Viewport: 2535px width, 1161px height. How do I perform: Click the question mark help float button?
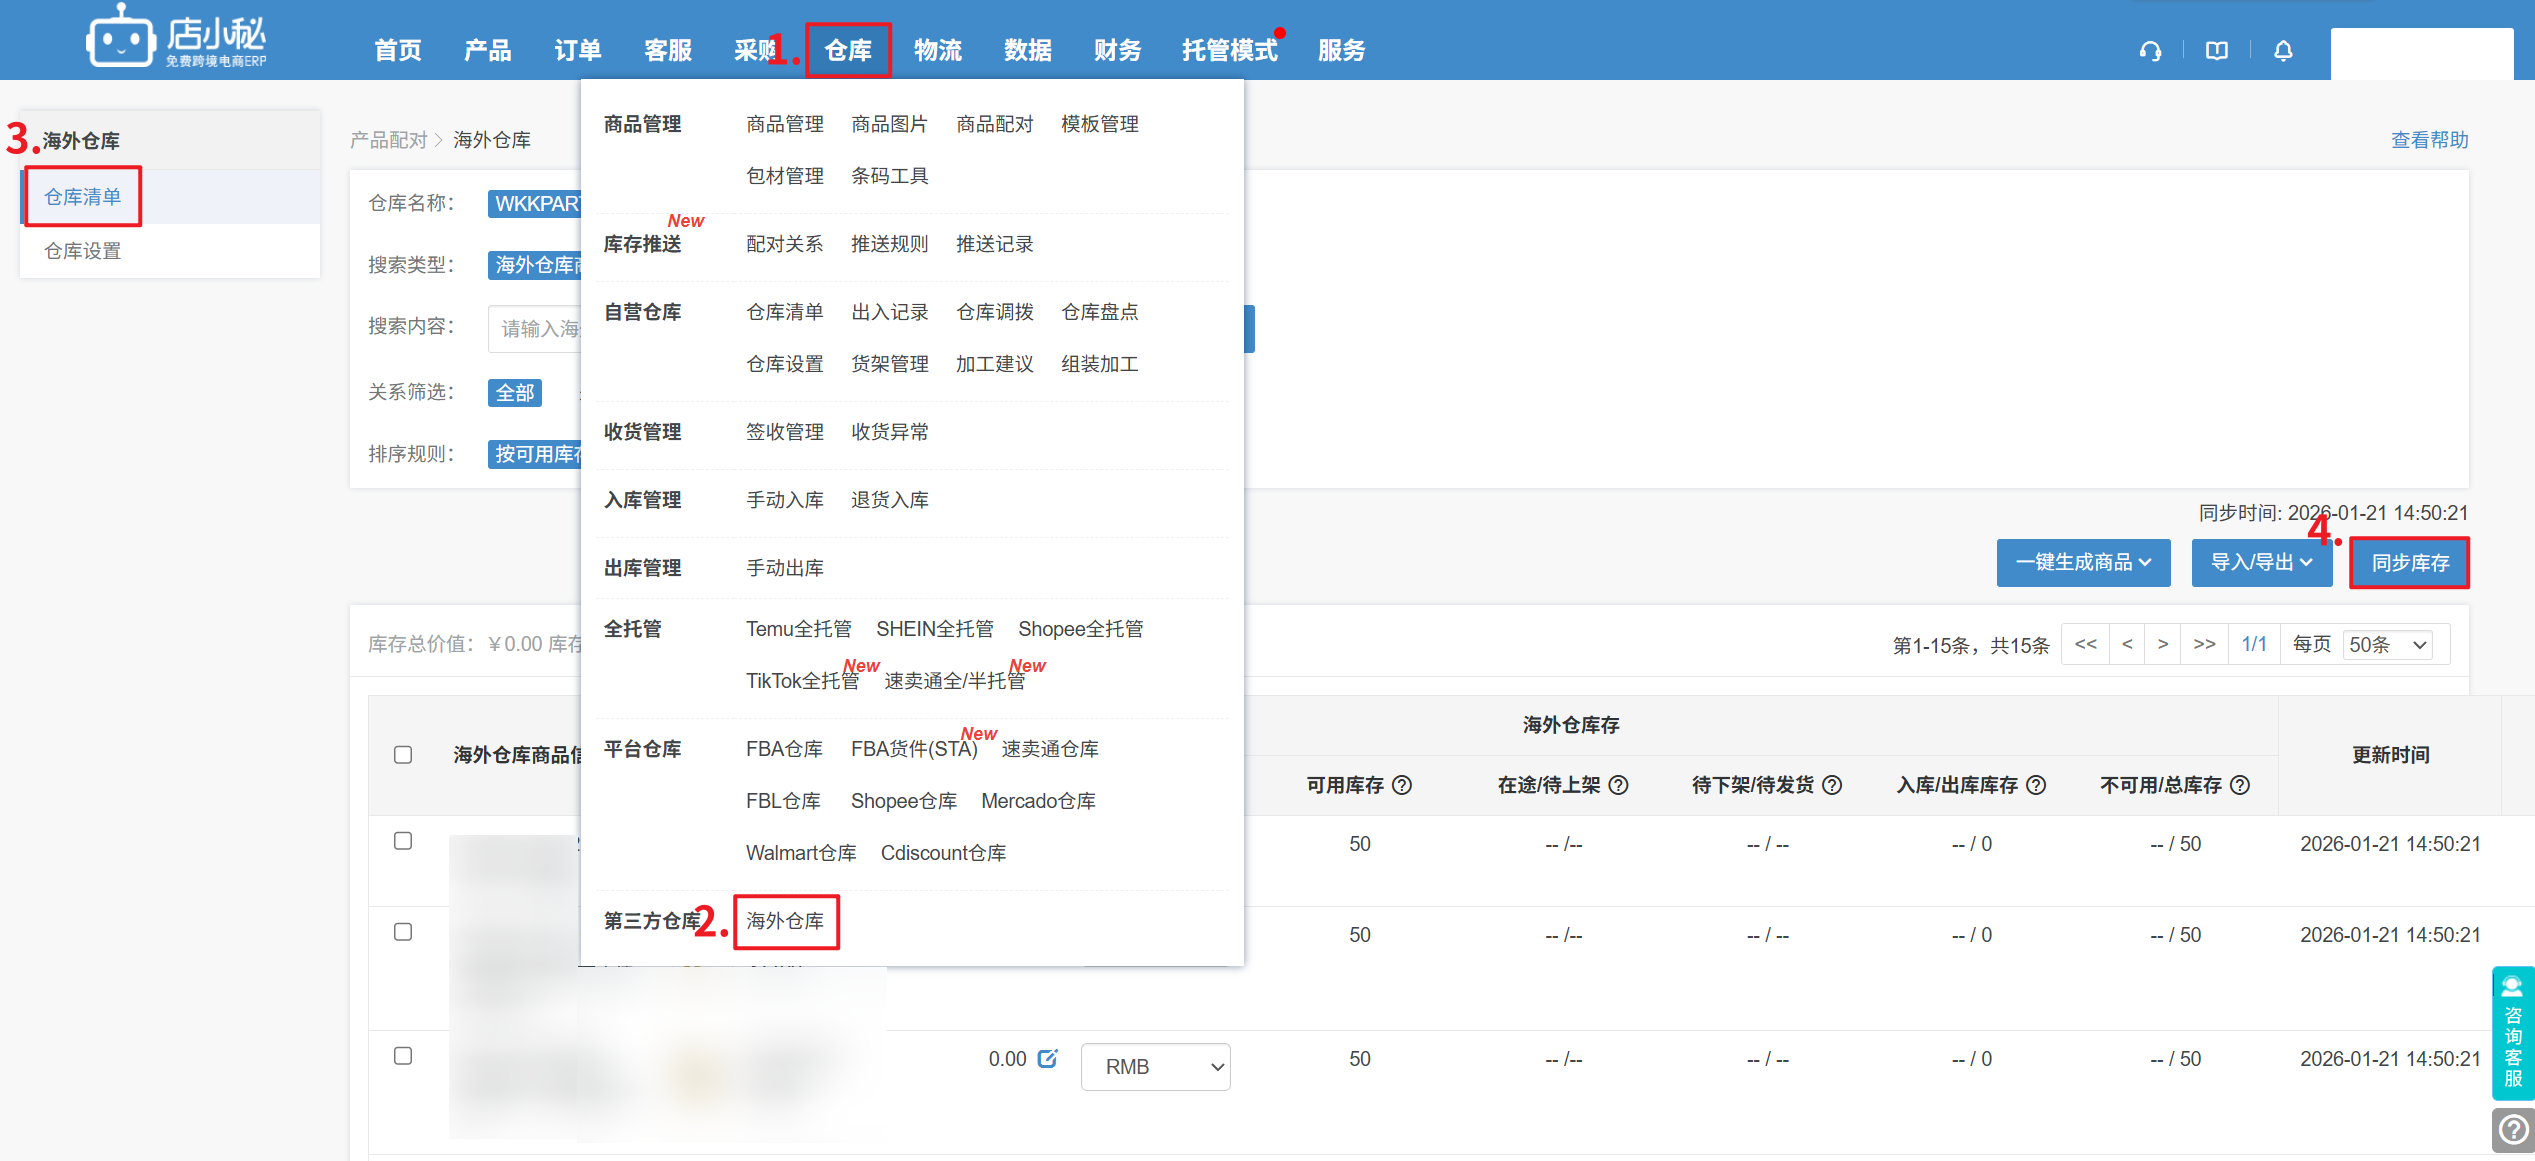(2512, 1130)
